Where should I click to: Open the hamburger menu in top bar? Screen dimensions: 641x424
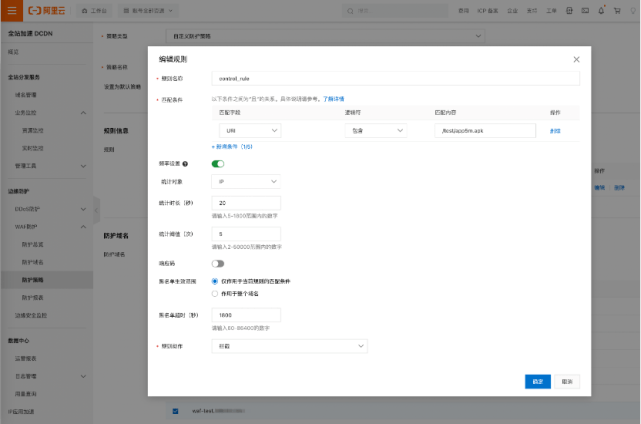coord(11,10)
